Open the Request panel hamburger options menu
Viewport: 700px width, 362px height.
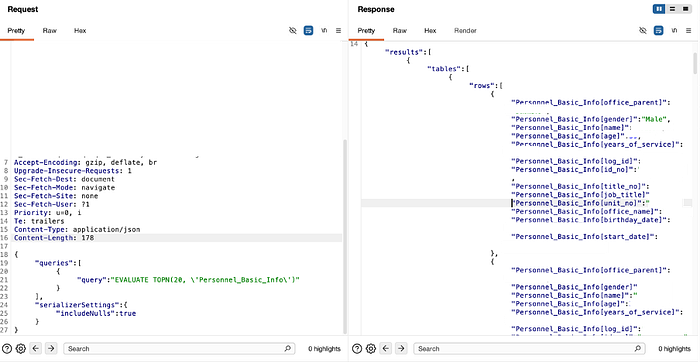338,30
